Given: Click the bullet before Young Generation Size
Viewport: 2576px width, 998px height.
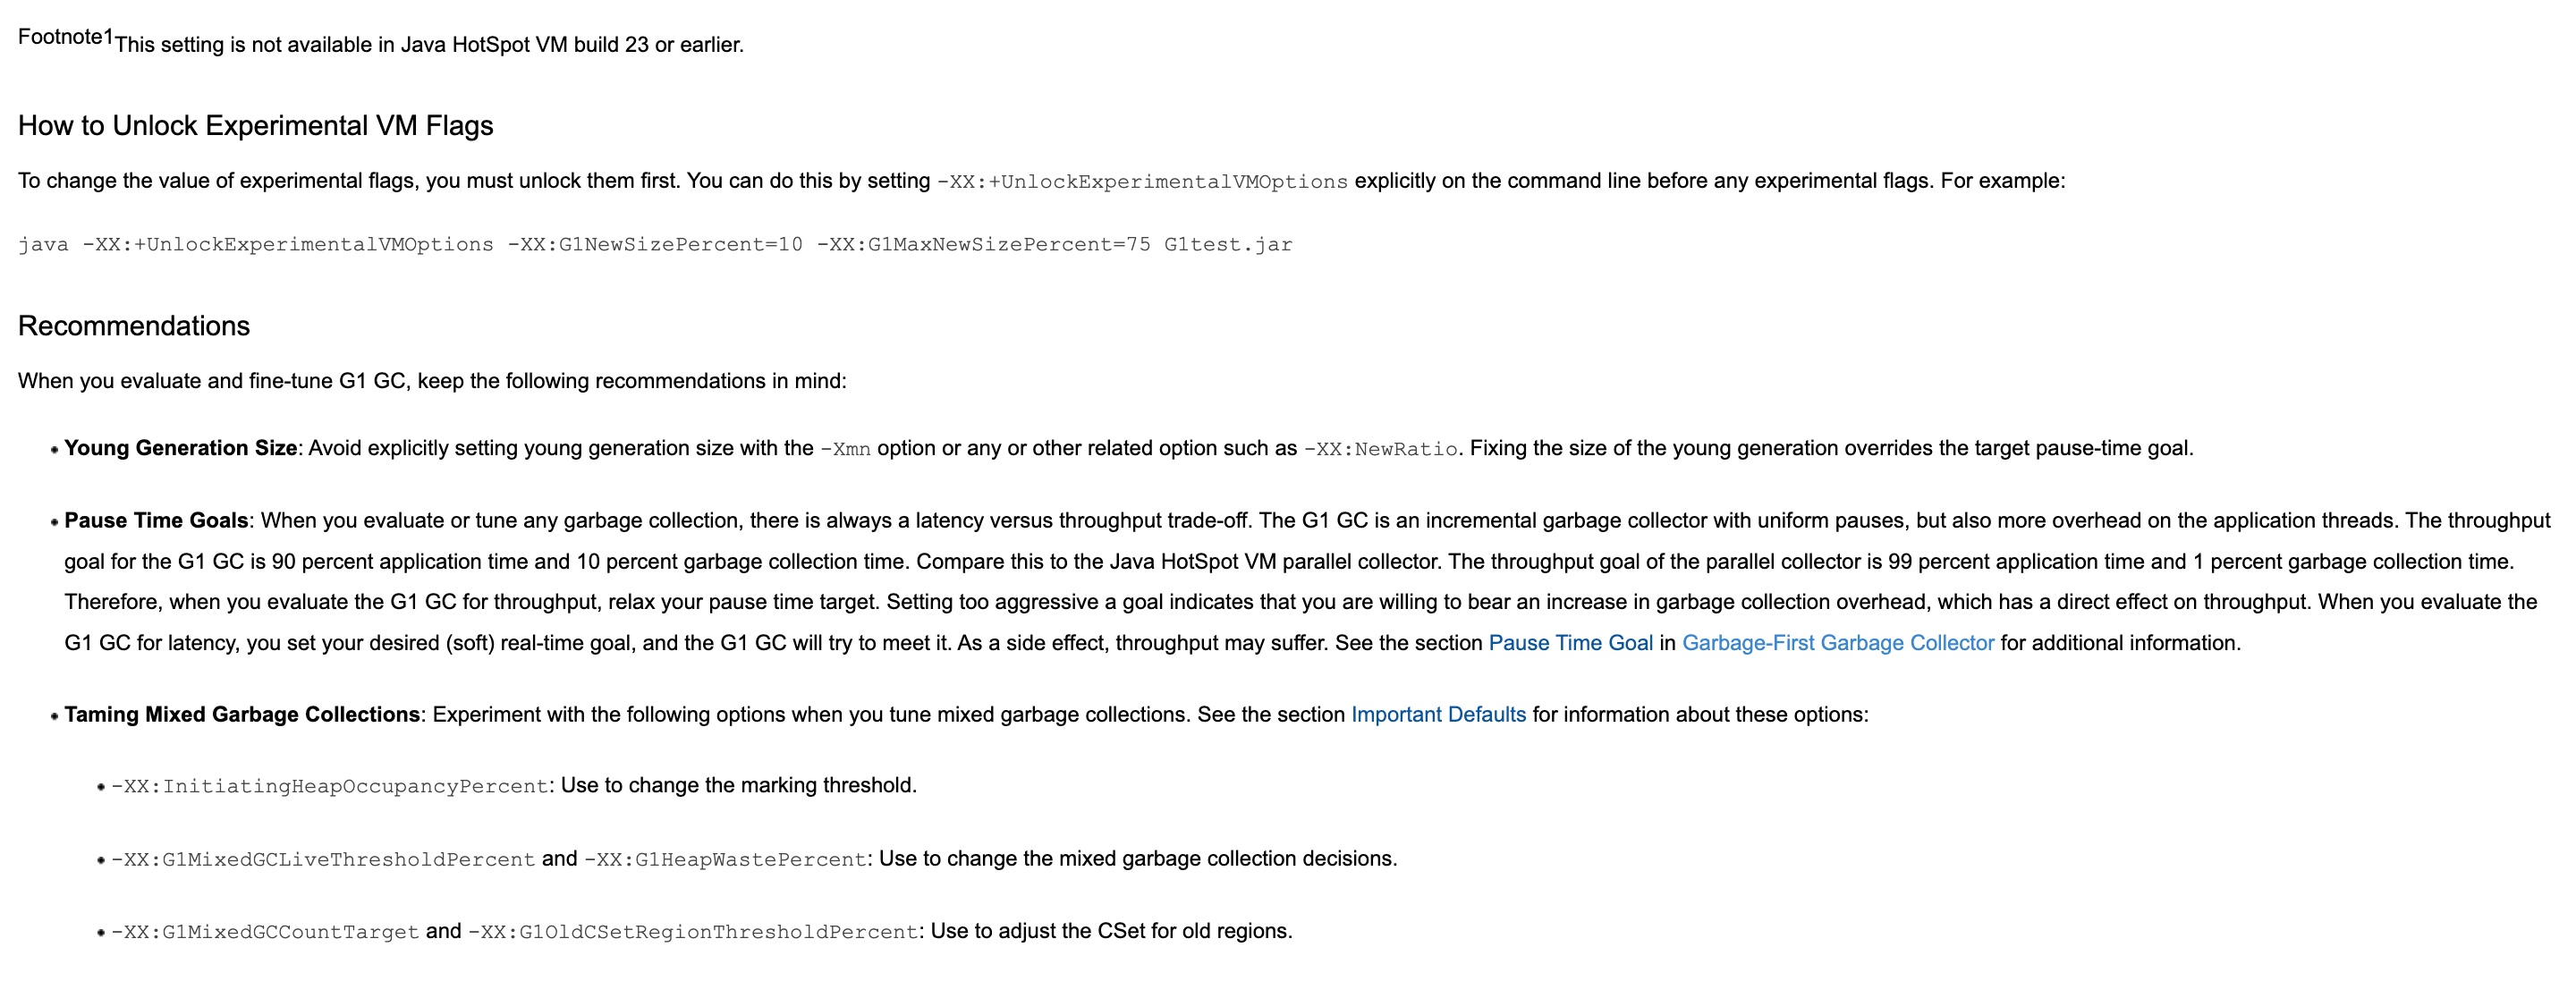Looking at the screenshot, I should 54,450.
